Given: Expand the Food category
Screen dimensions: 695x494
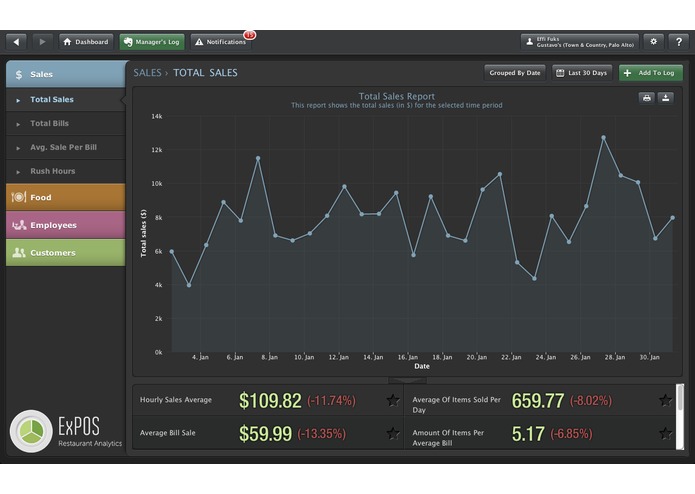Looking at the screenshot, I should click(x=66, y=197).
